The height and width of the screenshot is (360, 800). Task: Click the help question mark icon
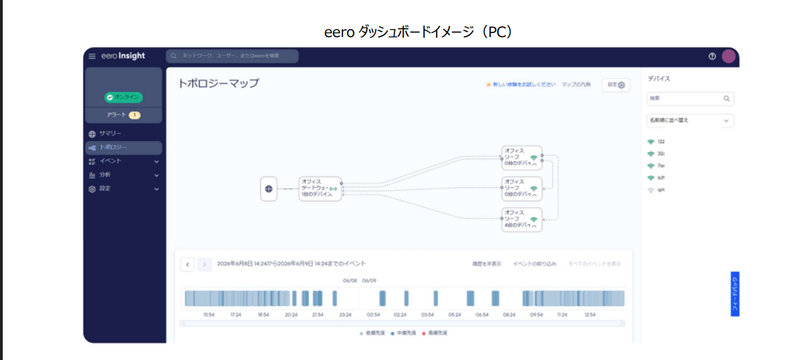[712, 56]
